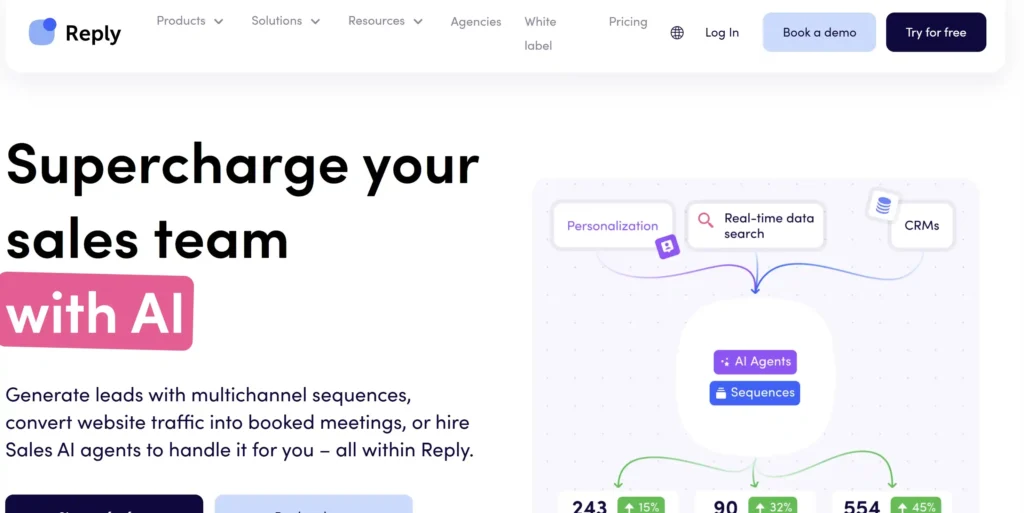Screen dimensions: 1024x513
Task: Click the Reply wordmark text
Action: 93,34
